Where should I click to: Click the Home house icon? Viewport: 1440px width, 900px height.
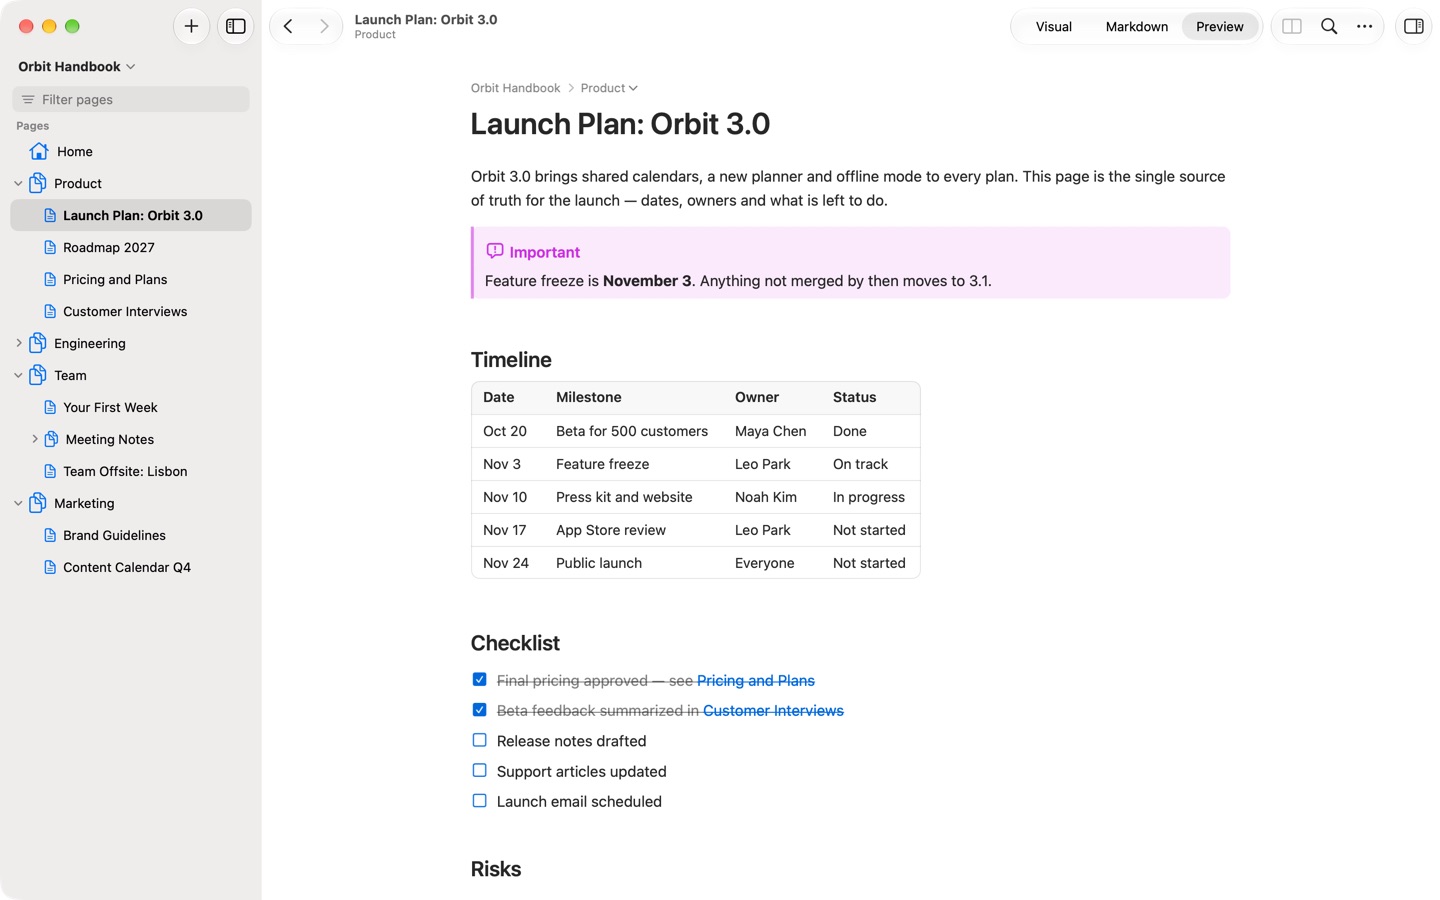tap(39, 151)
